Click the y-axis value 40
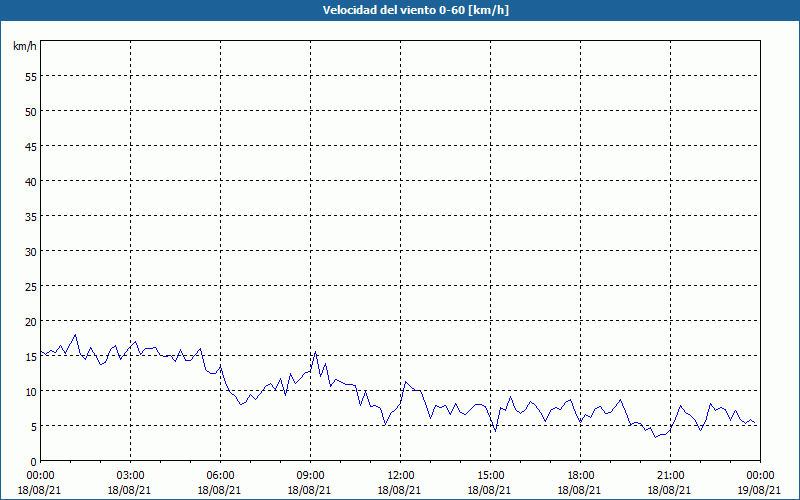Screen dimensions: 800x500 click(x=31, y=182)
